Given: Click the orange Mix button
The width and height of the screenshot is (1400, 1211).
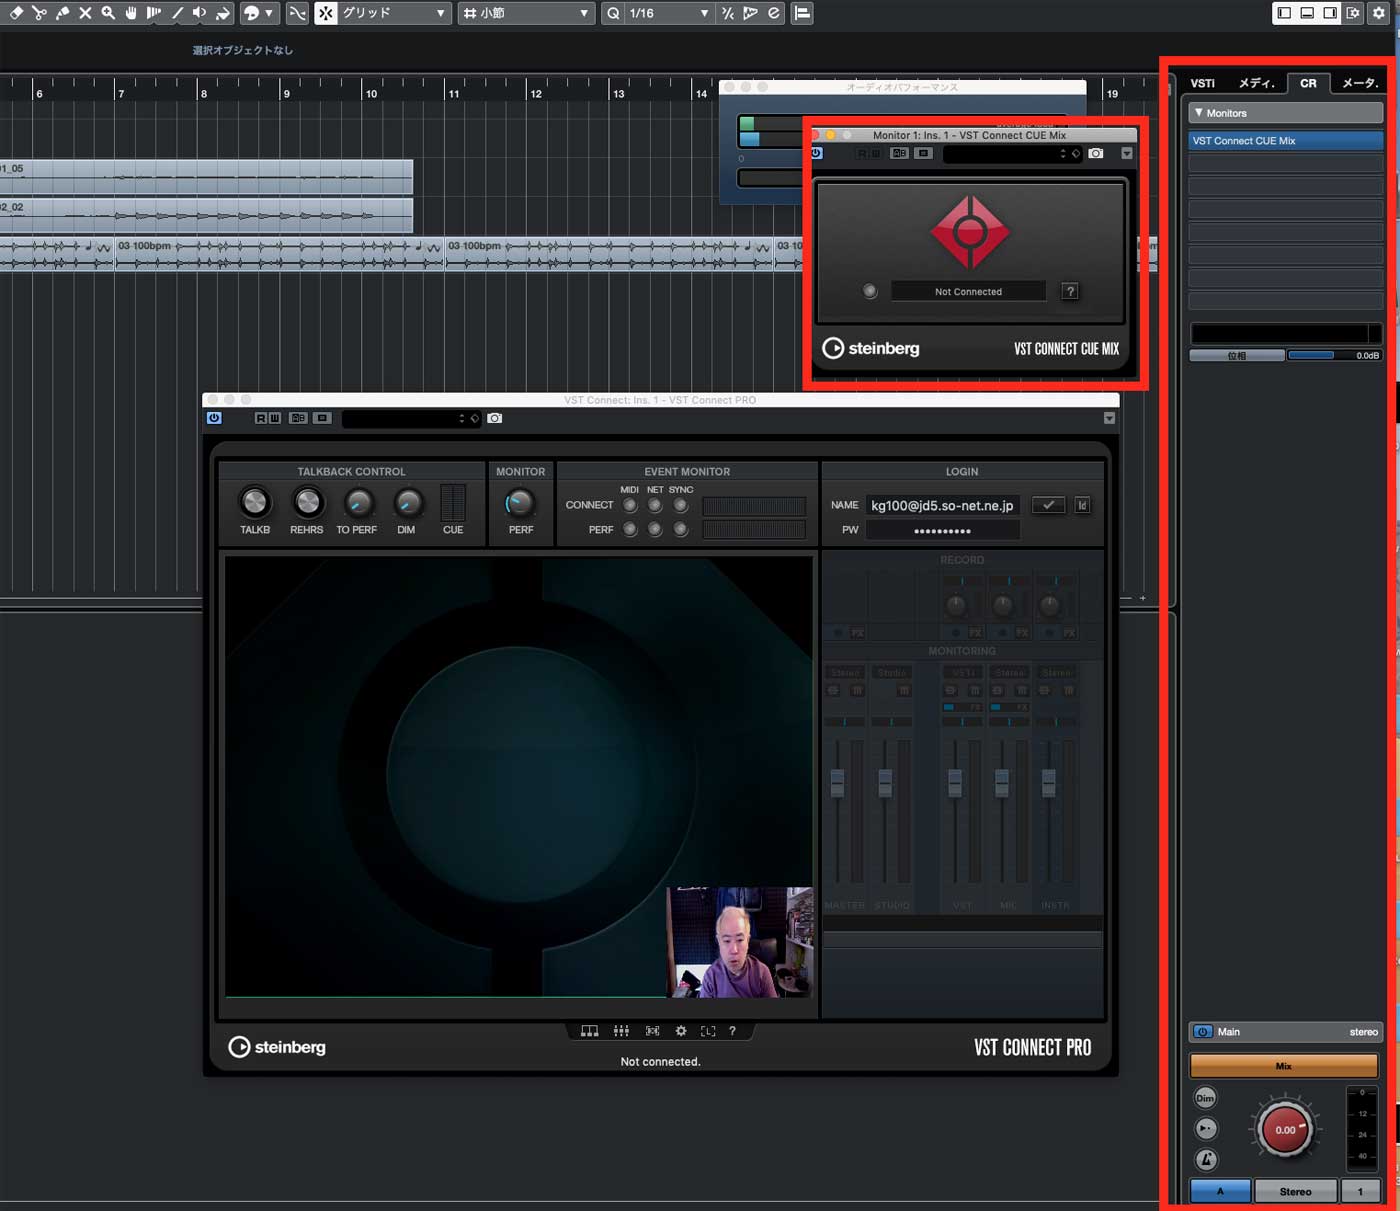Looking at the screenshot, I should [x=1284, y=1066].
